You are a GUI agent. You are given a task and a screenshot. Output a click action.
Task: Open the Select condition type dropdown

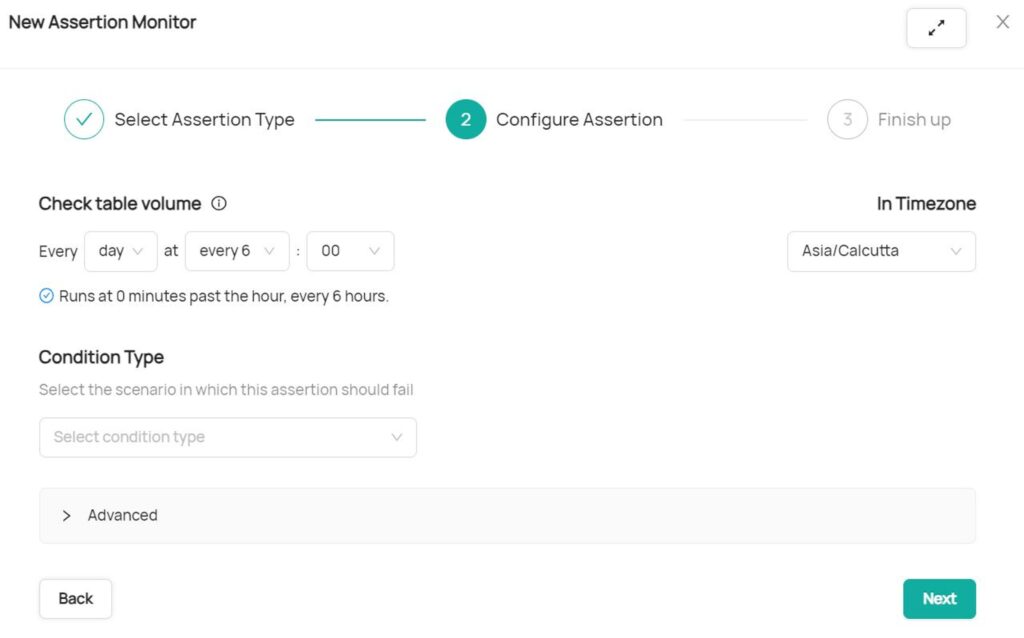[x=227, y=437]
